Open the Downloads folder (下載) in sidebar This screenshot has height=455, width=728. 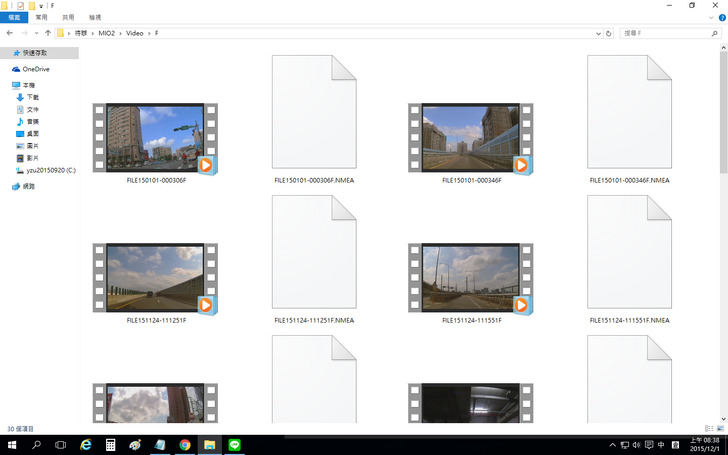click(33, 97)
